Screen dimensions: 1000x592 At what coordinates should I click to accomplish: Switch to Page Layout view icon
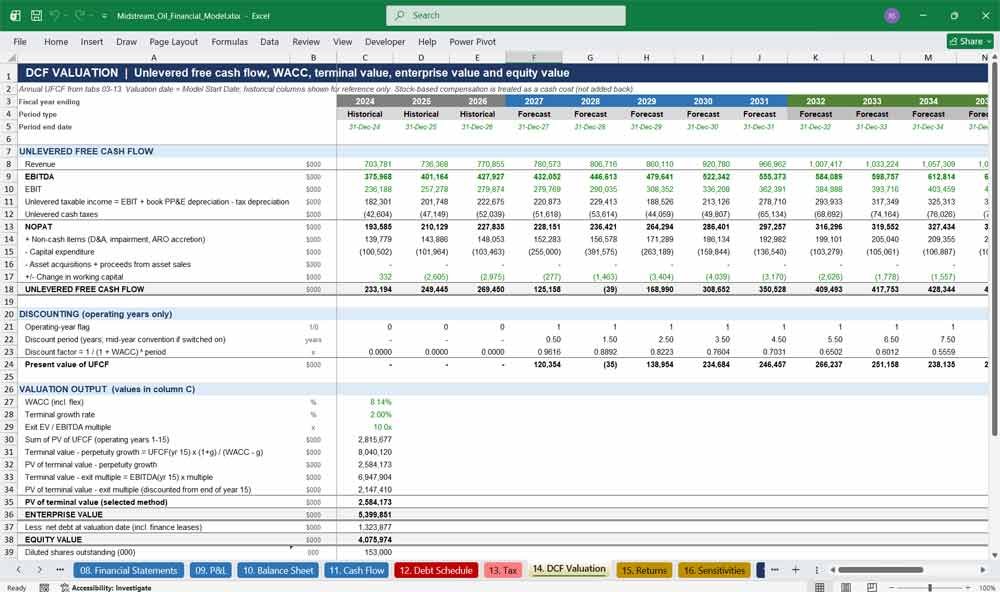[x=846, y=587]
